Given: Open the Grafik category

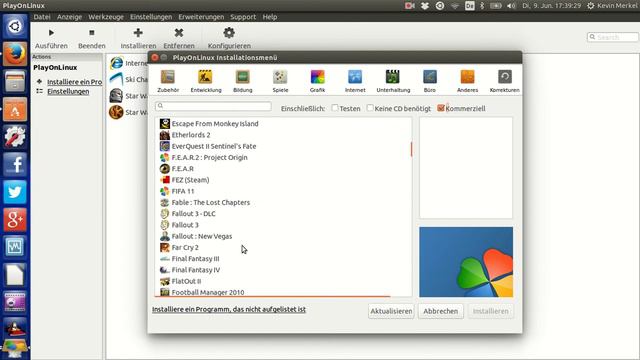Looking at the screenshot, I should (x=317, y=81).
